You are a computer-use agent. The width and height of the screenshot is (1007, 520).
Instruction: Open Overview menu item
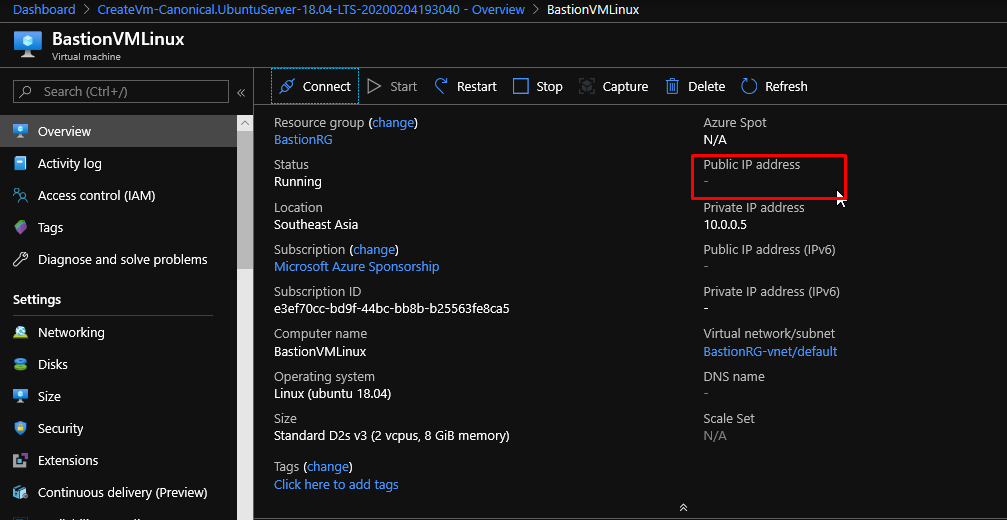(118, 131)
